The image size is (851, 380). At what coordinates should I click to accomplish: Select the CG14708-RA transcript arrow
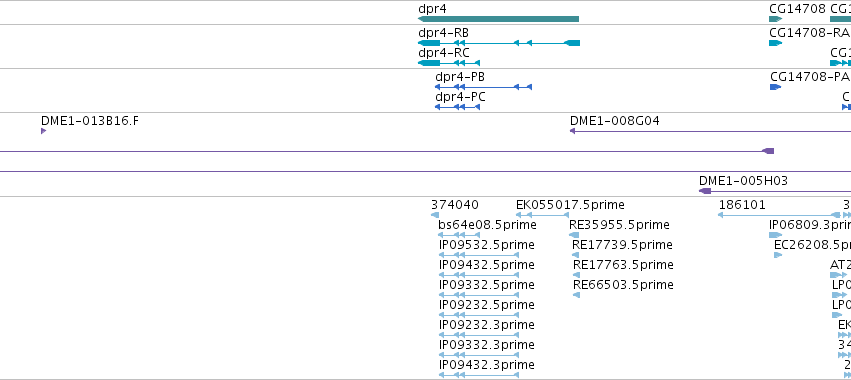click(776, 43)
